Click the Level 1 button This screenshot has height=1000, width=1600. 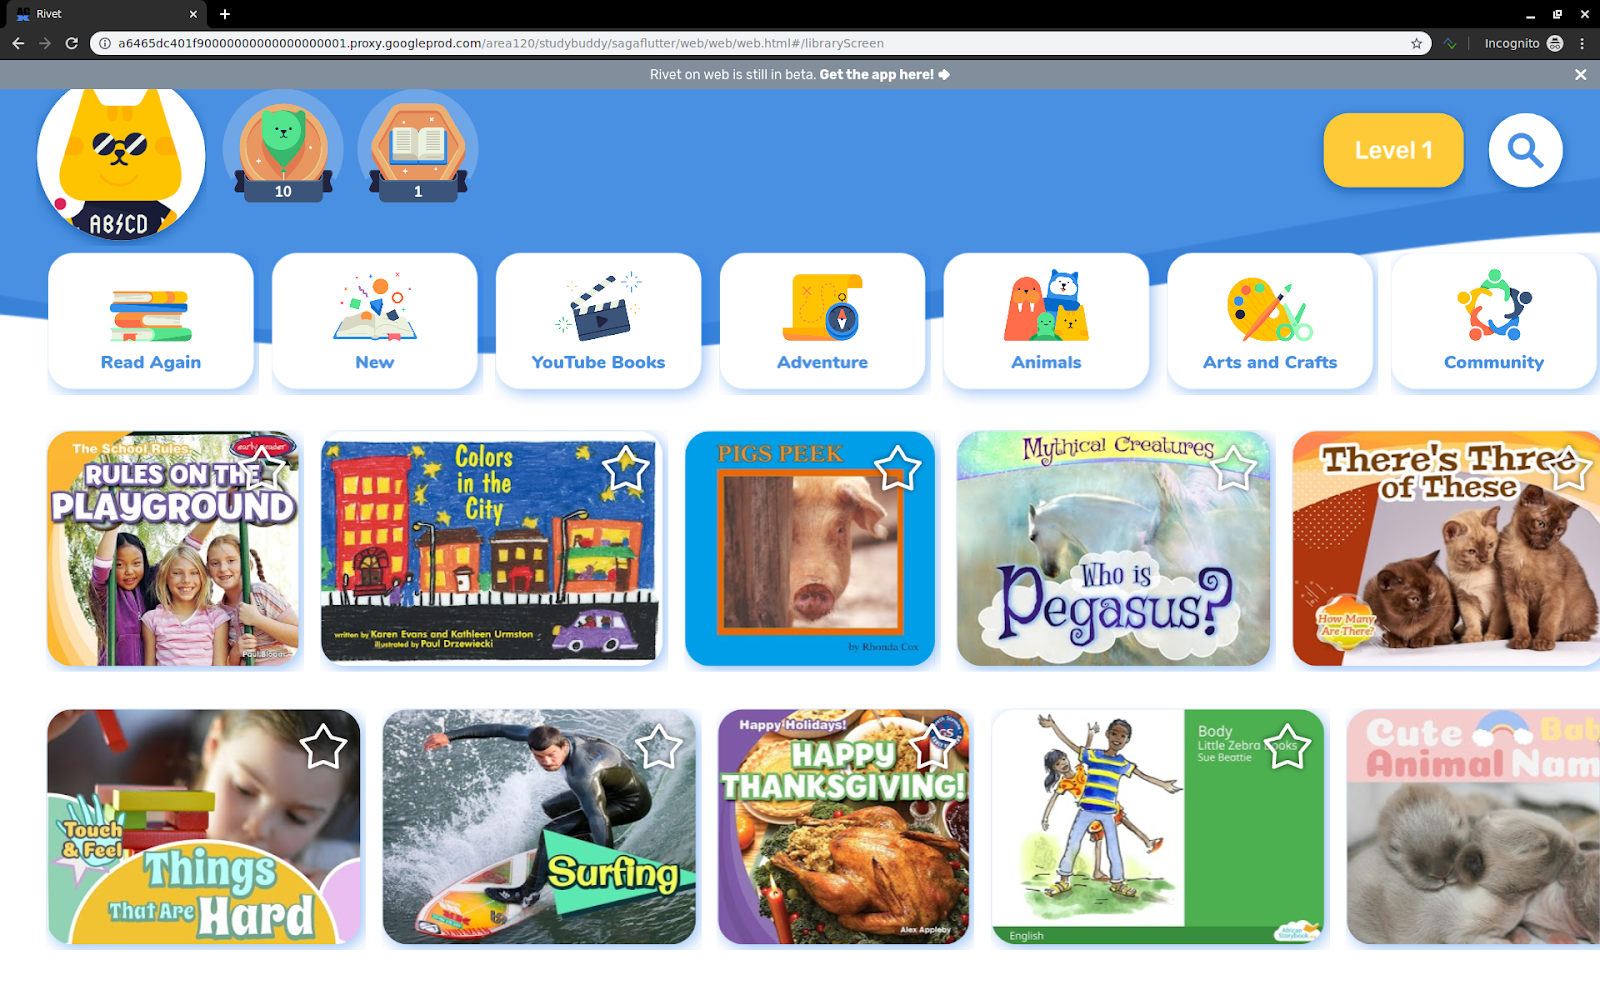[x=1393, y=150]
